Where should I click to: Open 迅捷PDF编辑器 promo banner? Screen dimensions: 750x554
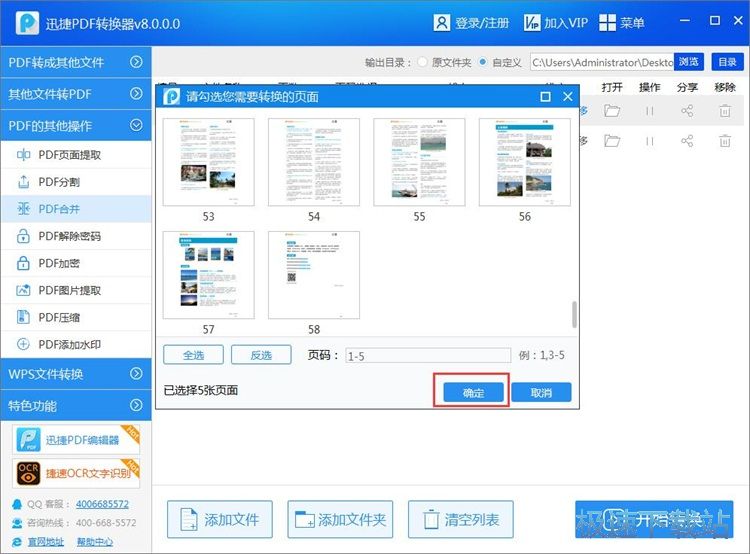point(77,440)
